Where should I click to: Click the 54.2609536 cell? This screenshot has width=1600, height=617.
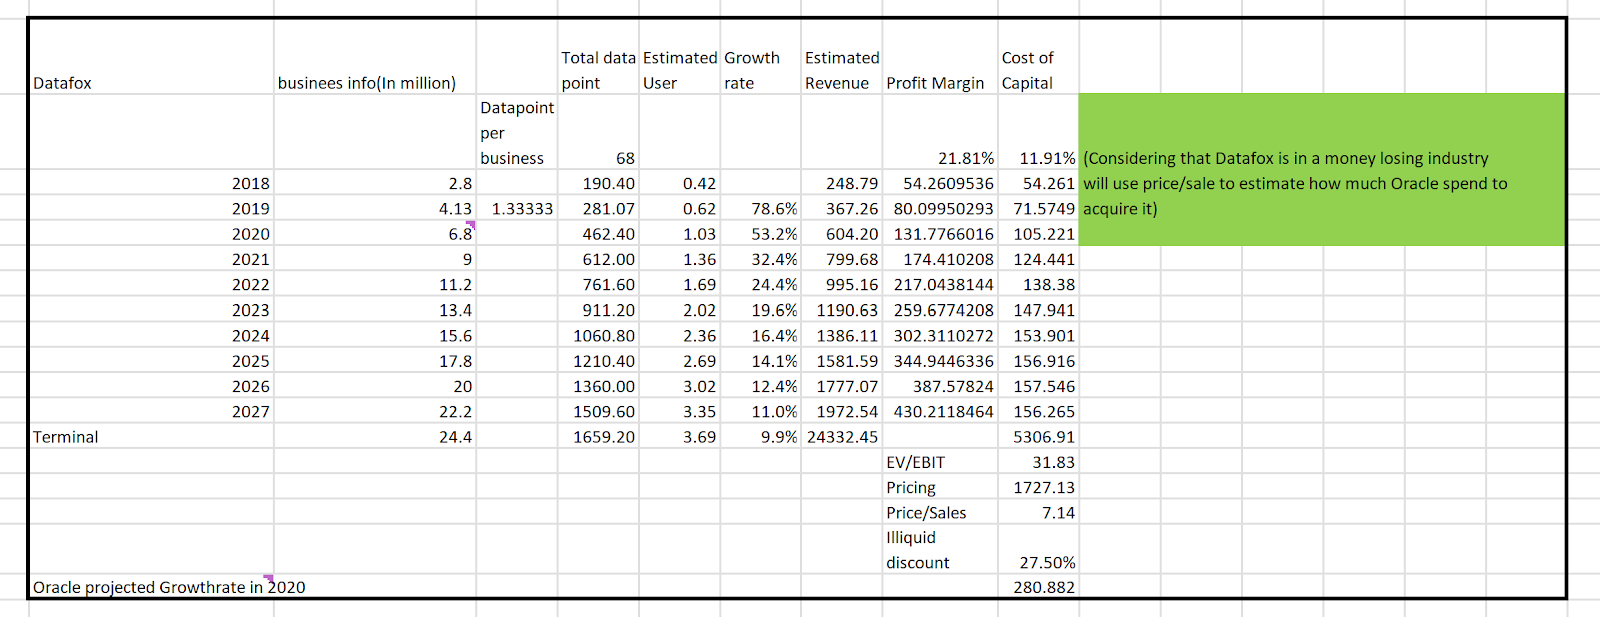click(940, 183)
